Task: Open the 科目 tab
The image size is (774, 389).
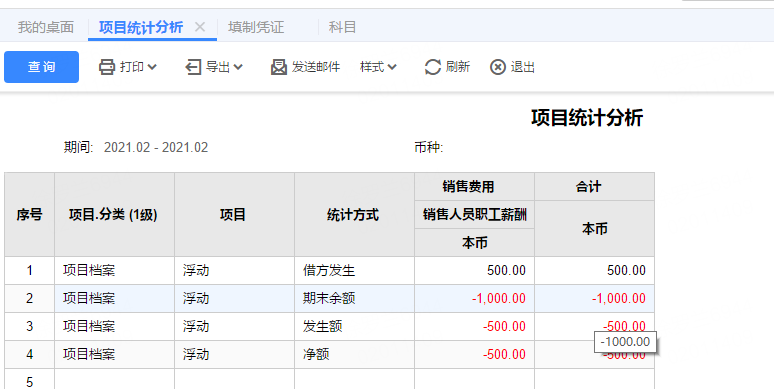Action: tap(343, 27)
